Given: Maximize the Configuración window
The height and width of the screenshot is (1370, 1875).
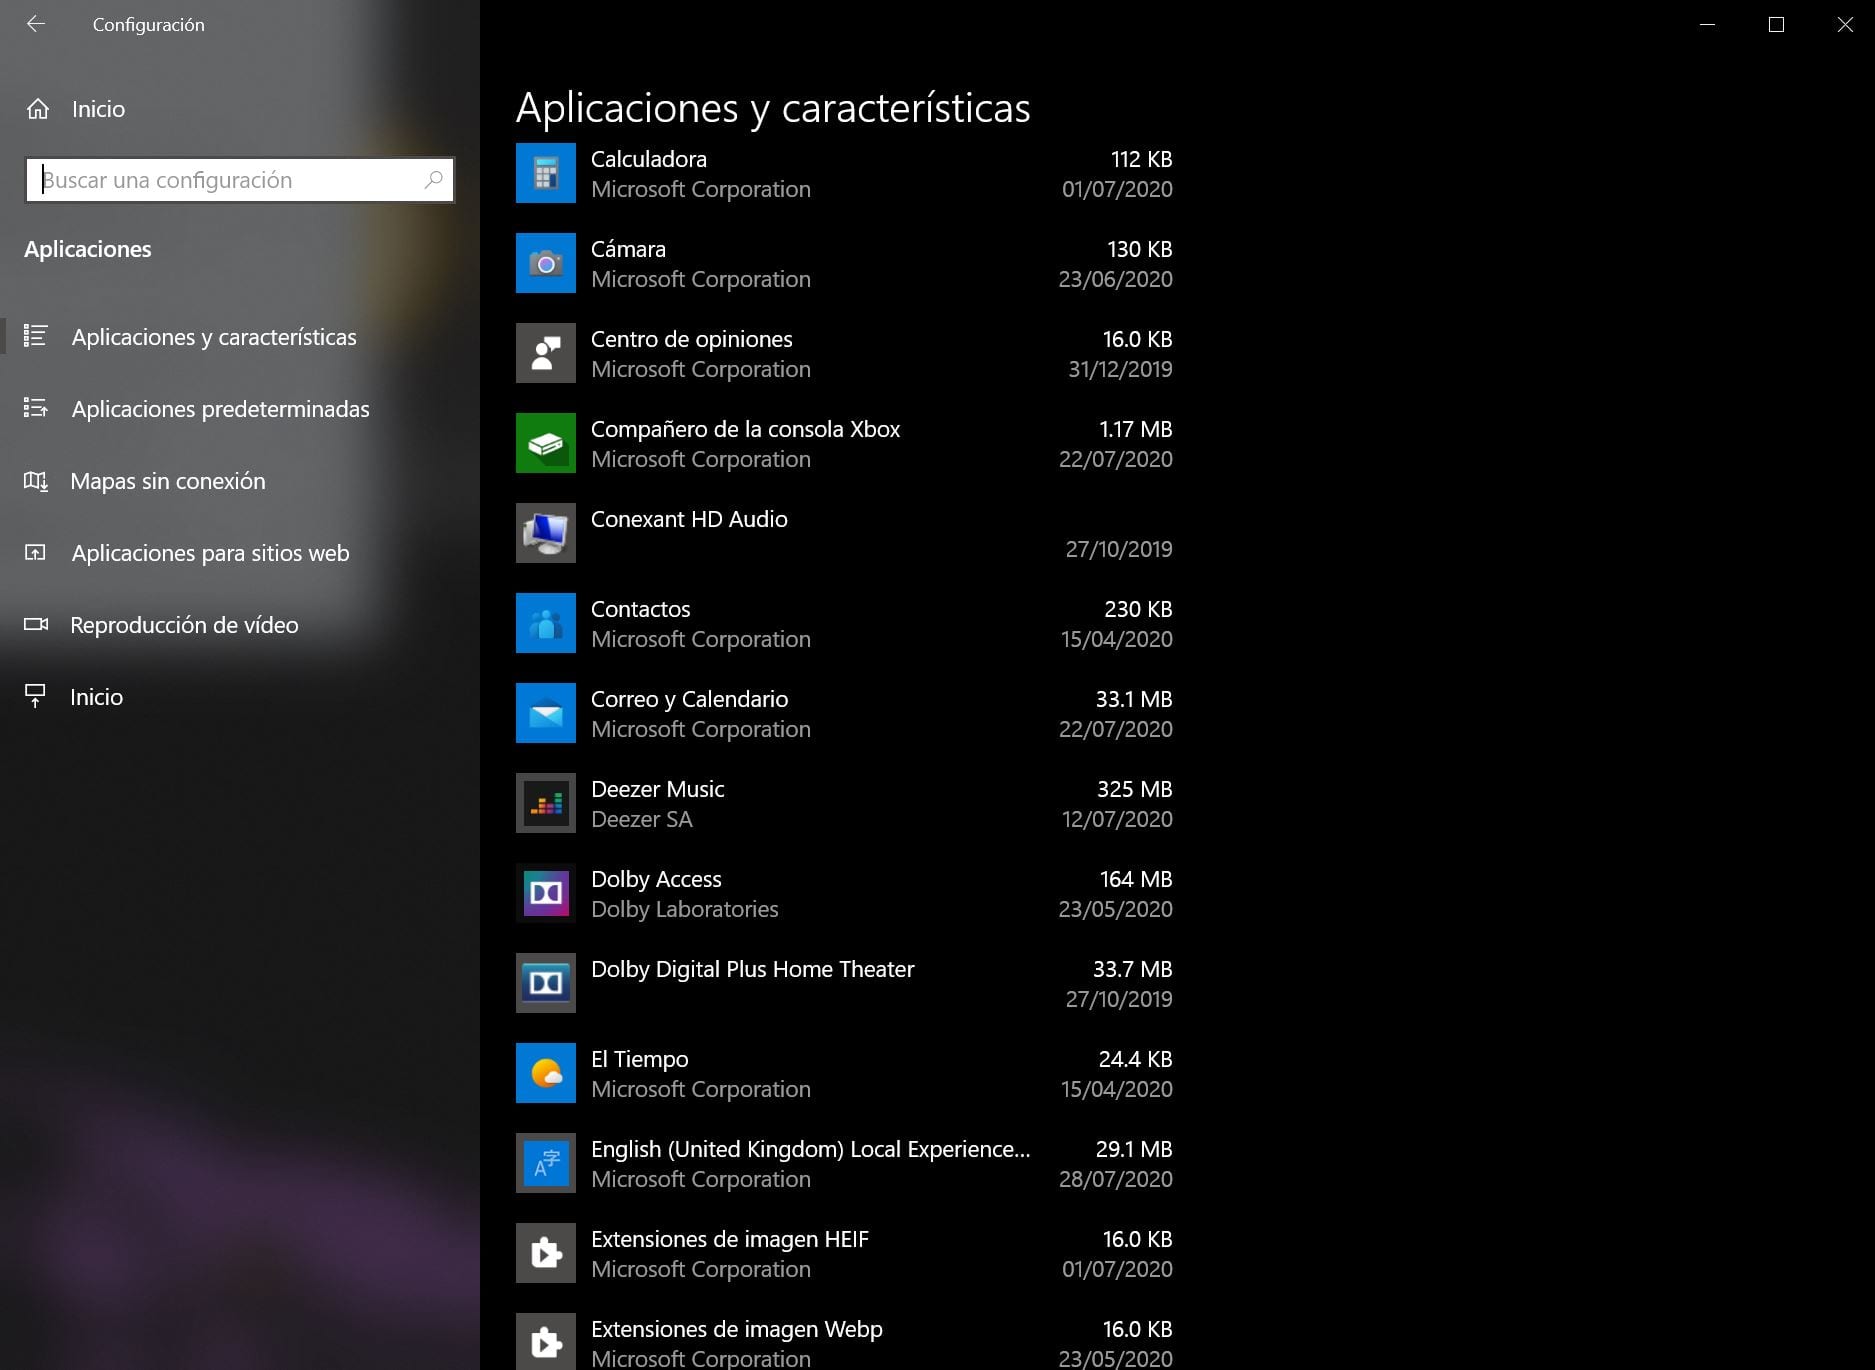Looking at the screenshot, I should [x=1776, y=24].
